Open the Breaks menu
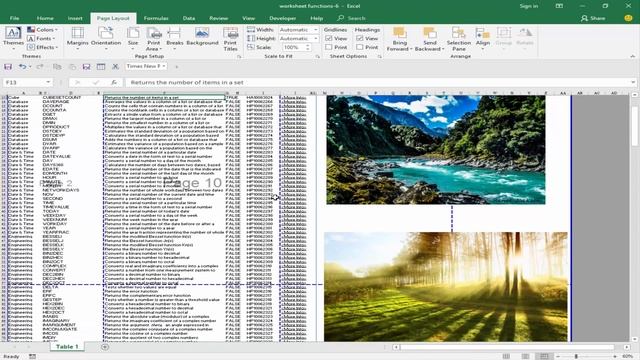This screenshot has height=360, width=640. click(x=175, y=38)
